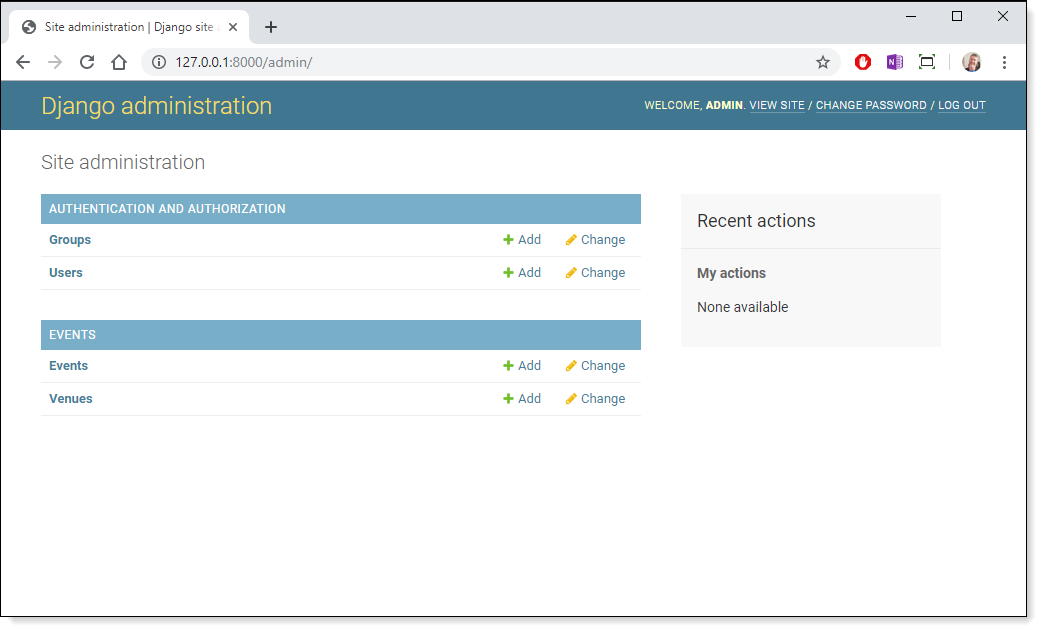Maximize the browser window
The image size is (1042, 632).
click(x=957, y=17)
